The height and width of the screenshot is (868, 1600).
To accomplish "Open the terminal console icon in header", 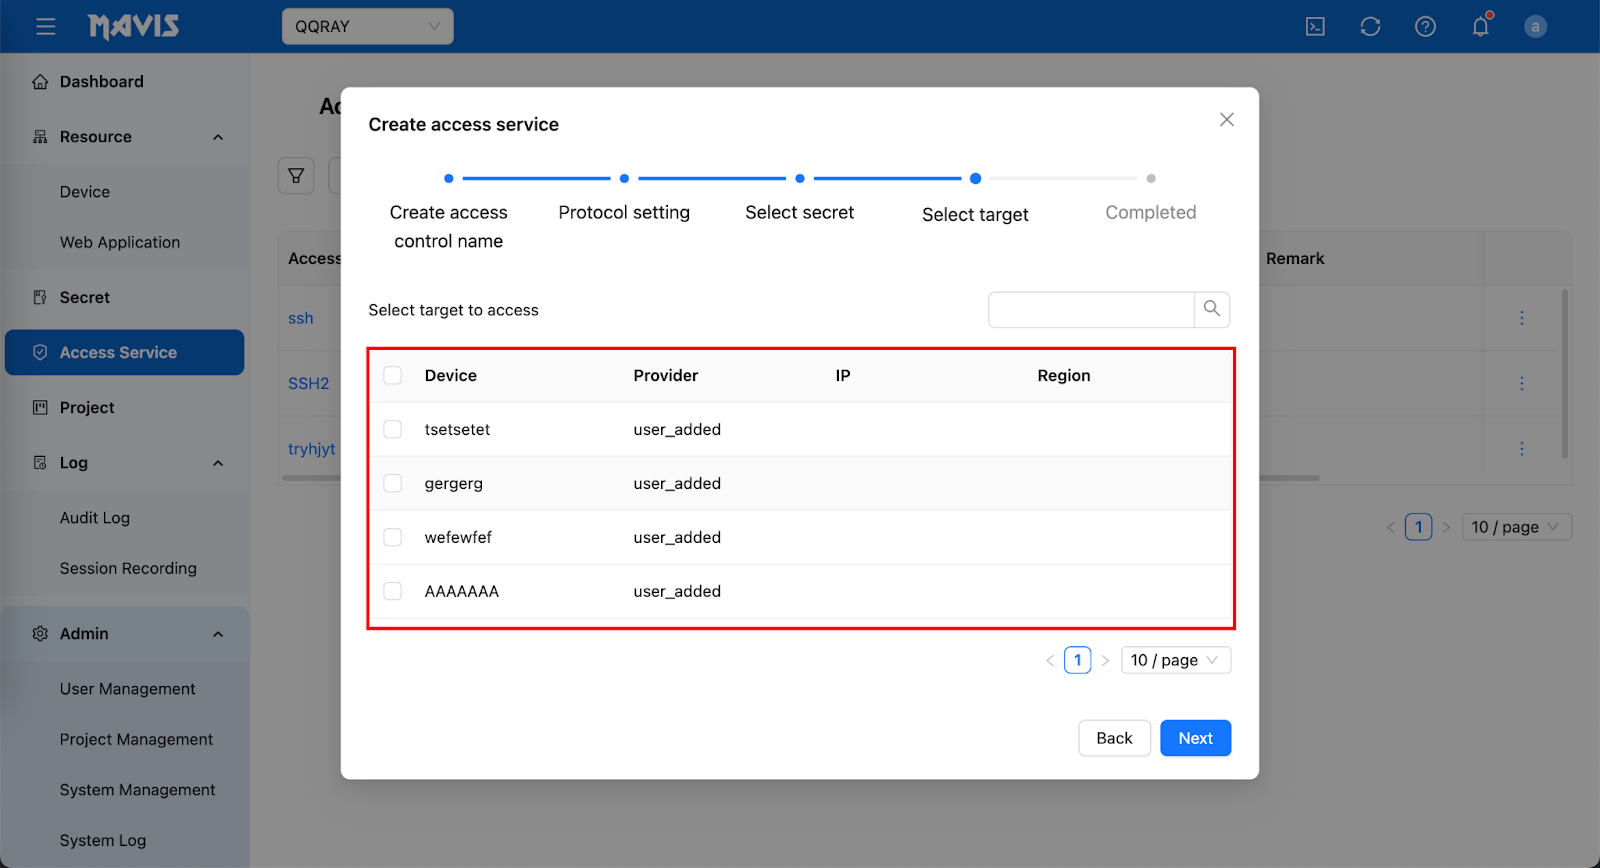I will [x=1315, y=27].
